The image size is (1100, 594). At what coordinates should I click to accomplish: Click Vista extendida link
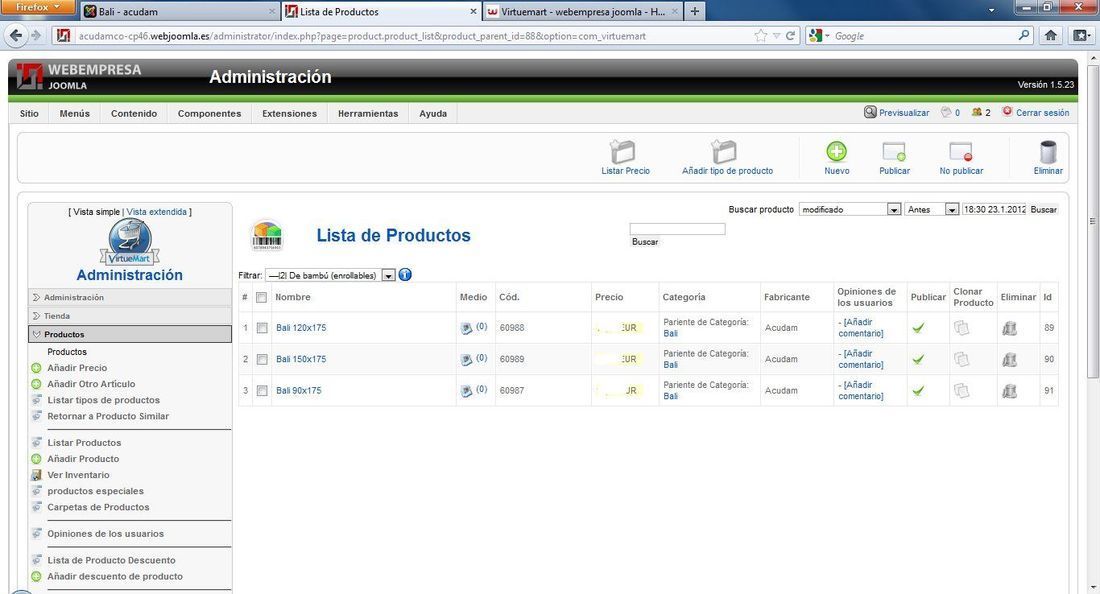(x=156, y=212)
